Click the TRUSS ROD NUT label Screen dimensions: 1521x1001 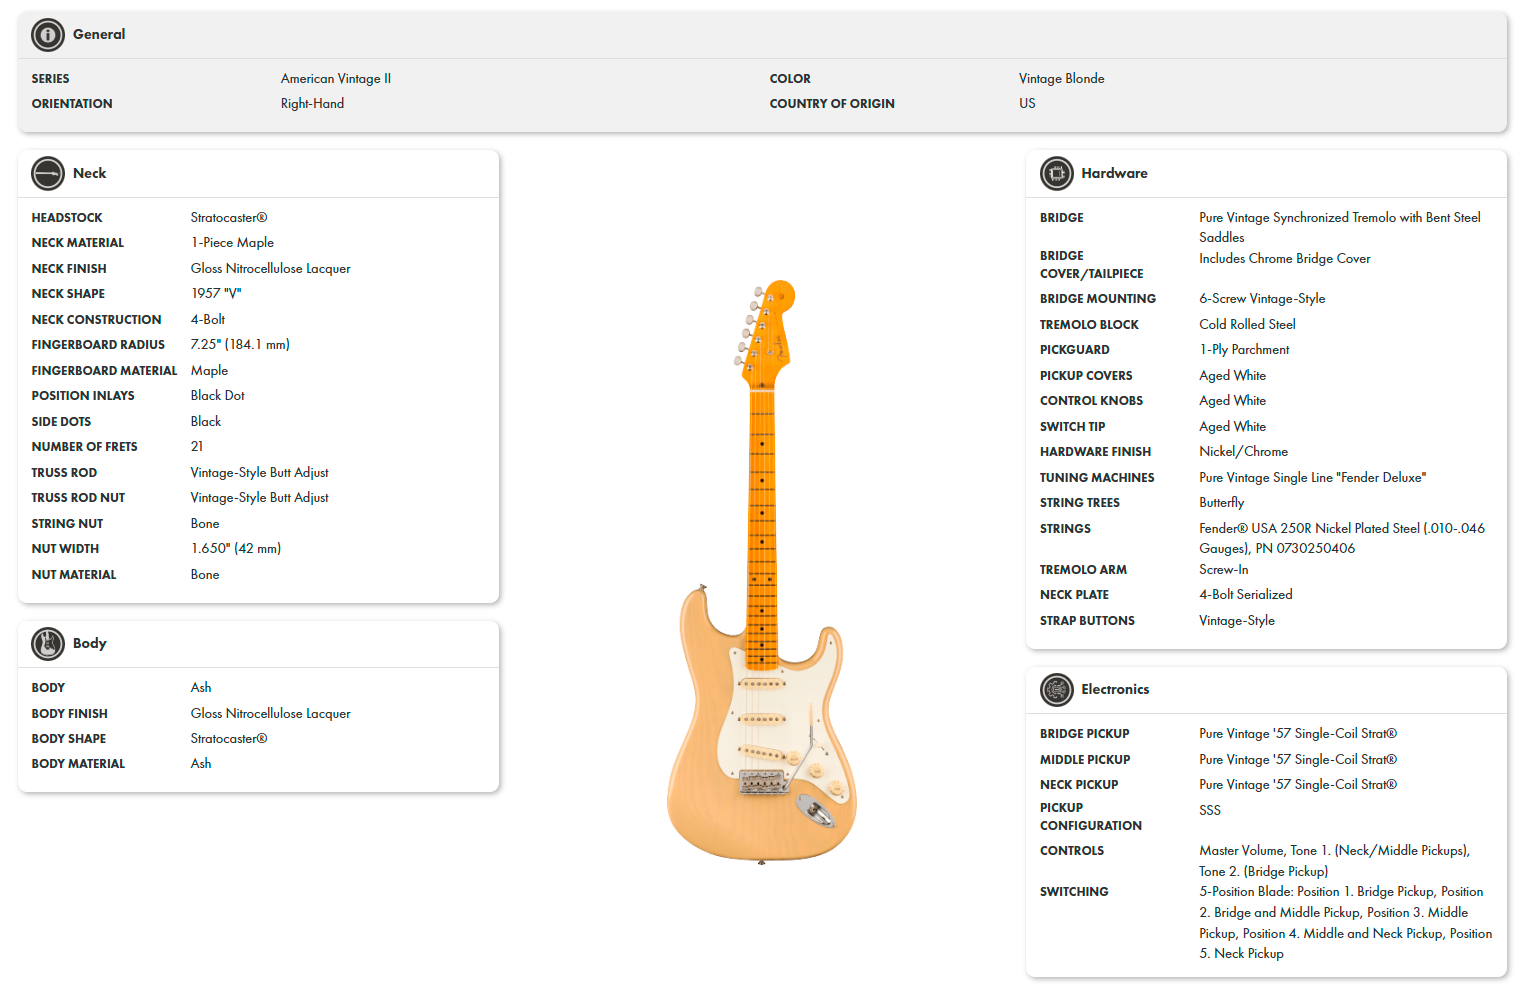pos(78,498)
